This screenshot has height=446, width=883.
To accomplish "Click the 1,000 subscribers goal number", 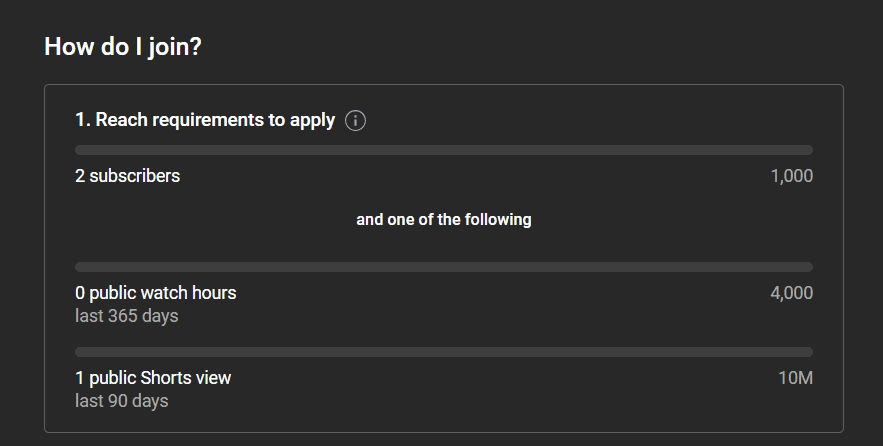I will coord(791,176).
